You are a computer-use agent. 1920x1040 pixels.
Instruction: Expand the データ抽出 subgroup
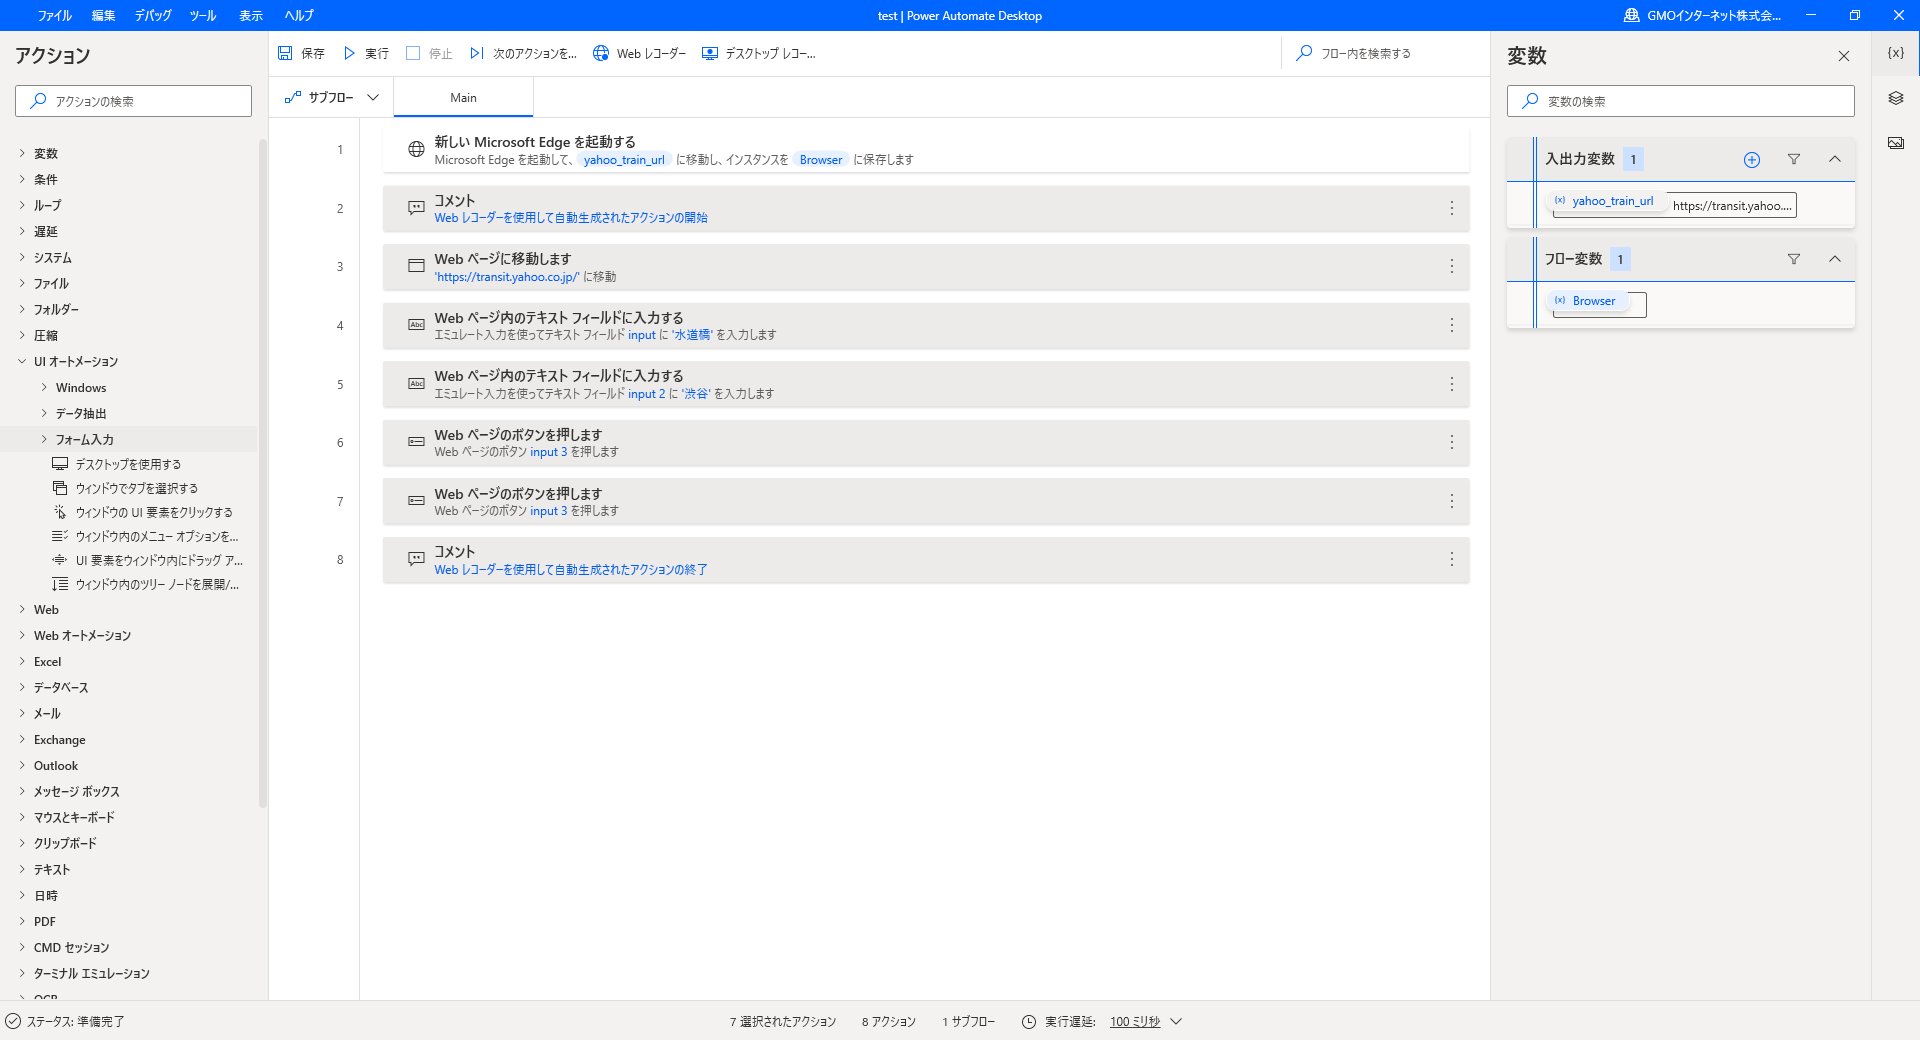[44, 413]
